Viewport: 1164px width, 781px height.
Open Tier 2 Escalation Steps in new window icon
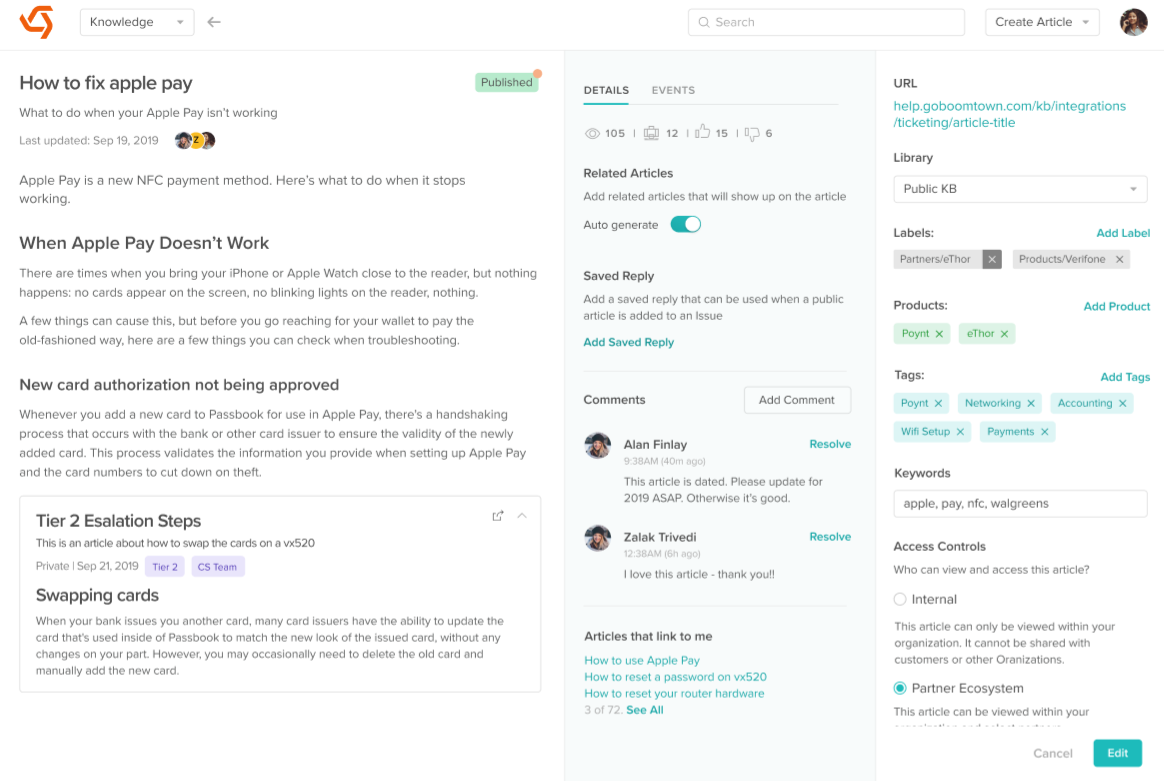click(x=497, y=516)
